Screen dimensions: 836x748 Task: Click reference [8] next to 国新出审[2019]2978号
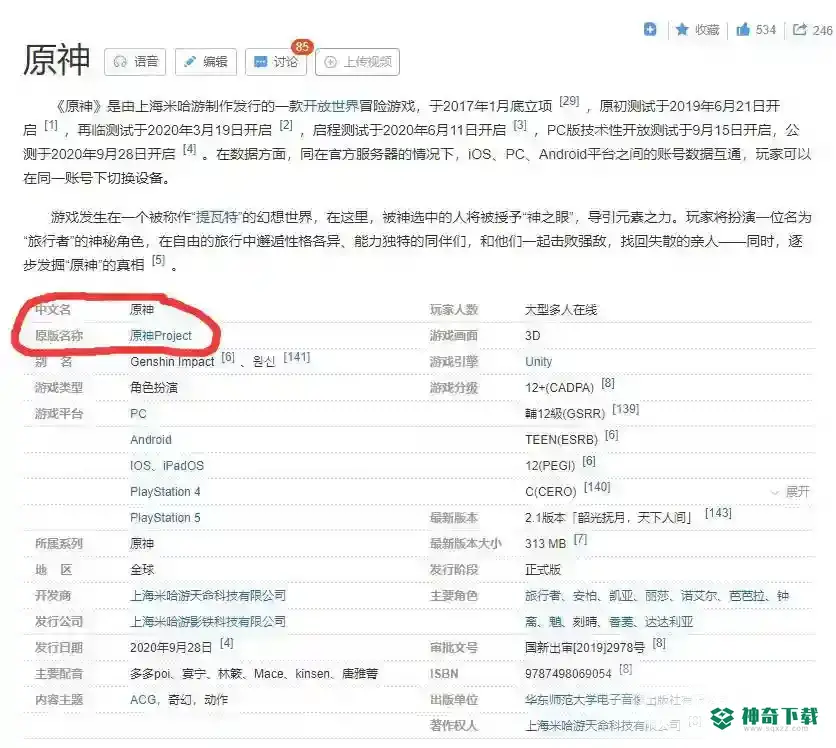659,643
